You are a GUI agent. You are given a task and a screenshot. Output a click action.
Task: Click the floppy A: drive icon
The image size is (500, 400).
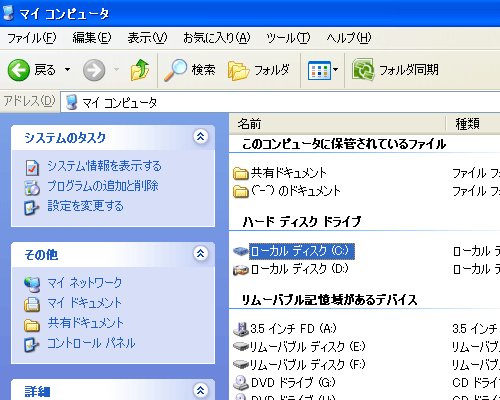click(241, 329)
